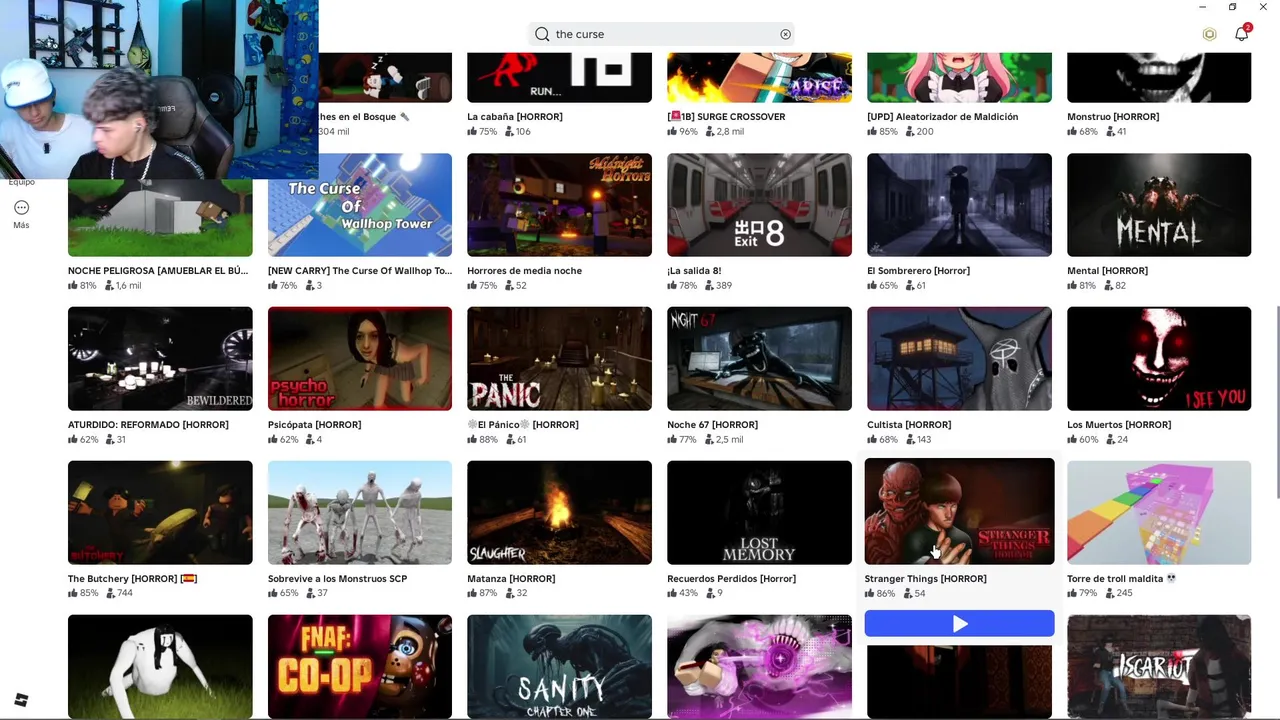Open the psycho horror thumbnail
The height and width of the screenshot is (720, 1280).
coord(360,359)
